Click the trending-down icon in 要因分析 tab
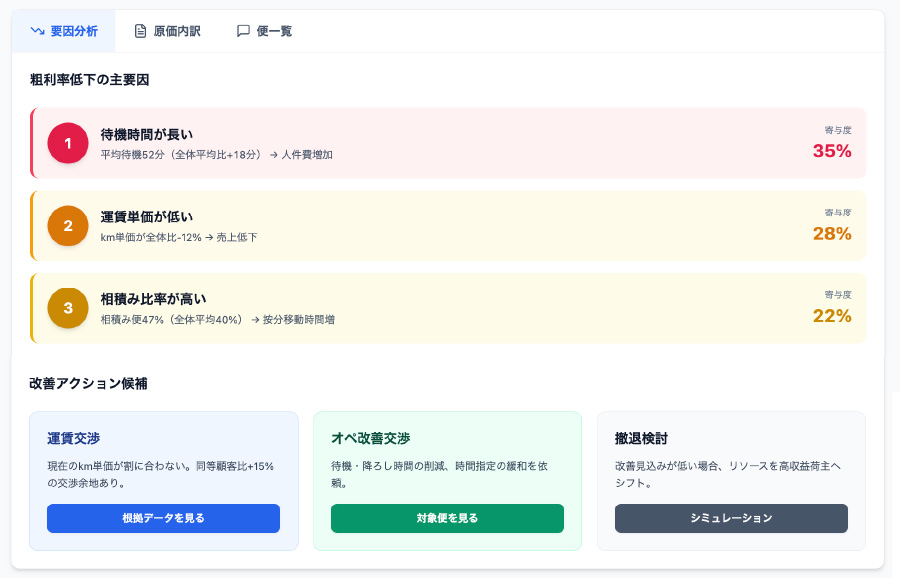900x578 pixels. pyautogui.click(x=37, y=31)
